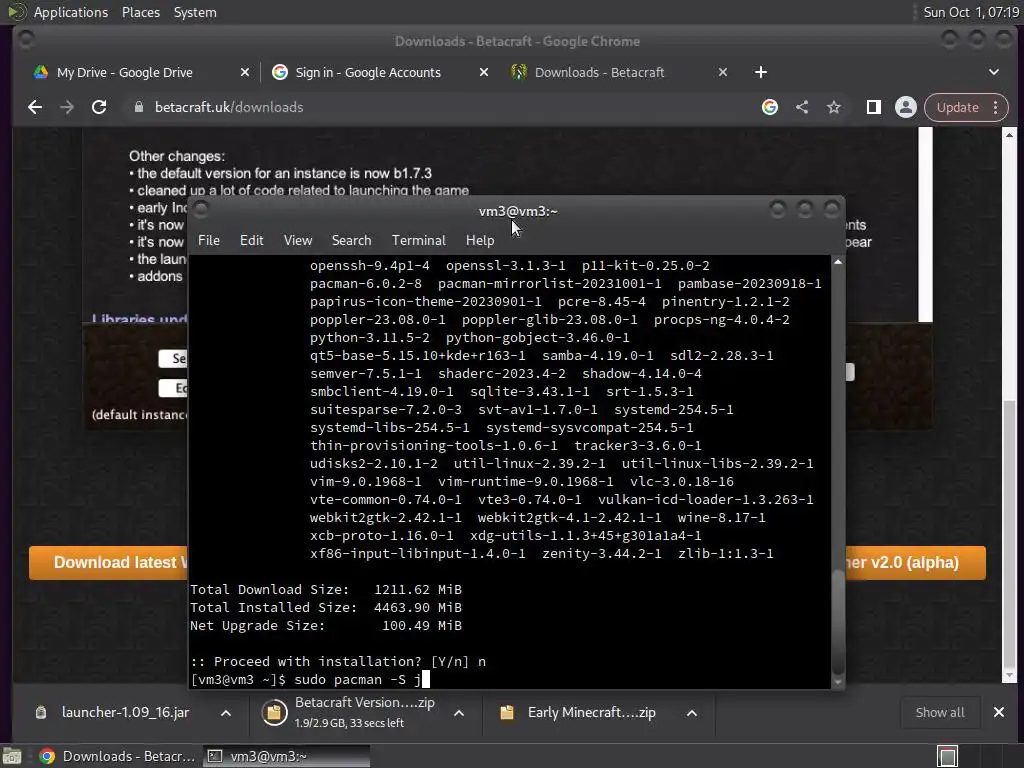Viewport: 1024px width, 768px height.
Task: Click workspace switcher in bottom panel
Action: click(x=948, y=756)
